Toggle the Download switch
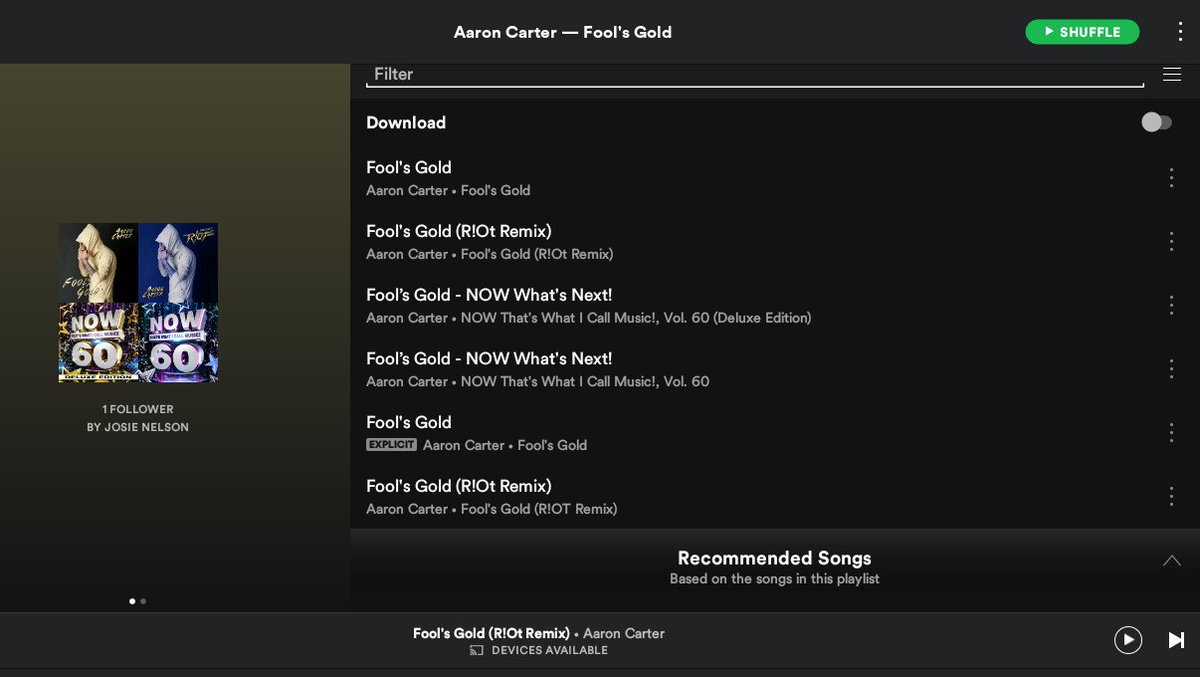This screenshot has width=1200, height=677. 1156,122
